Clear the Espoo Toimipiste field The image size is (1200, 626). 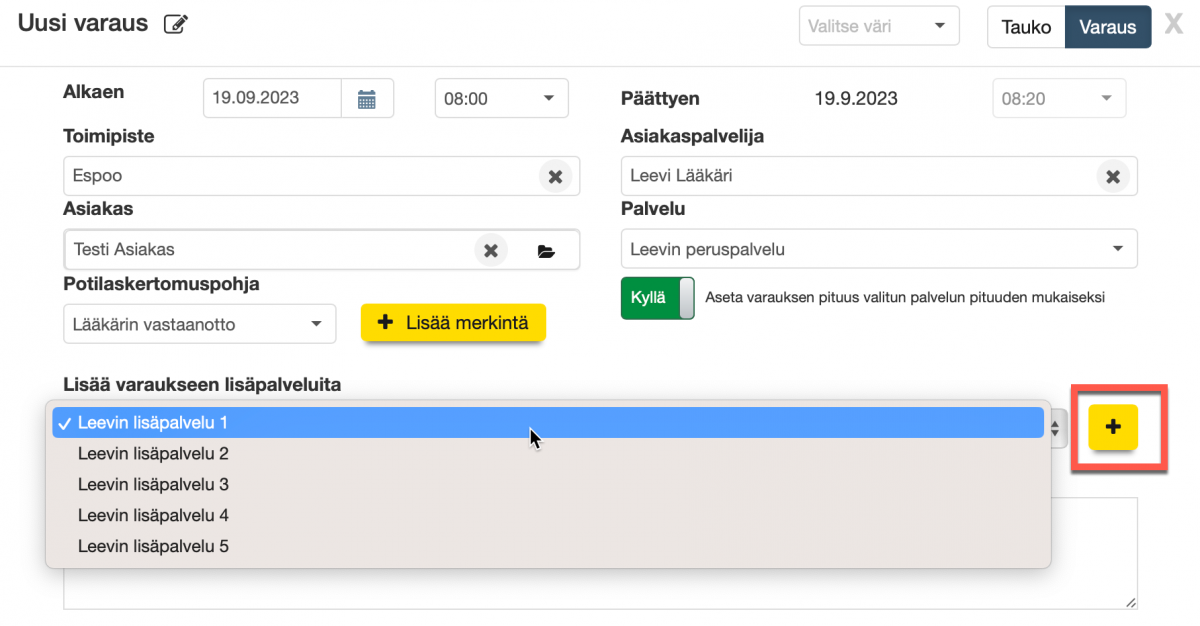click(x=556, y=176)
